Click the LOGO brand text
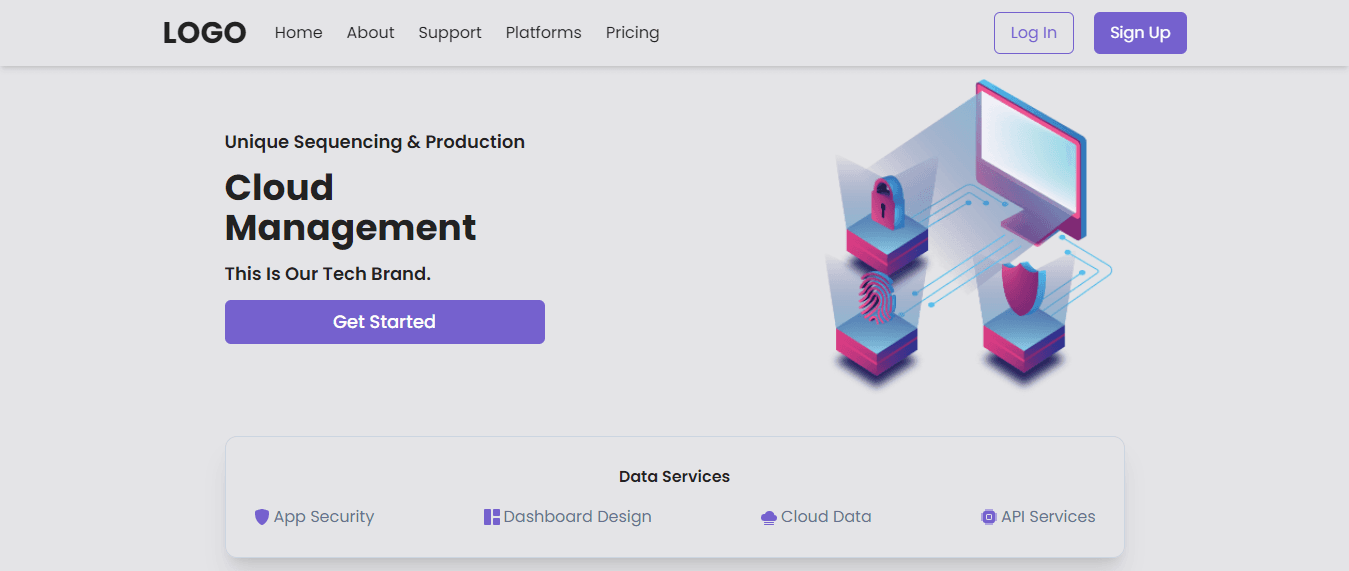The height and width of the screenshot is (571, 1349). [x=205, y=33]
